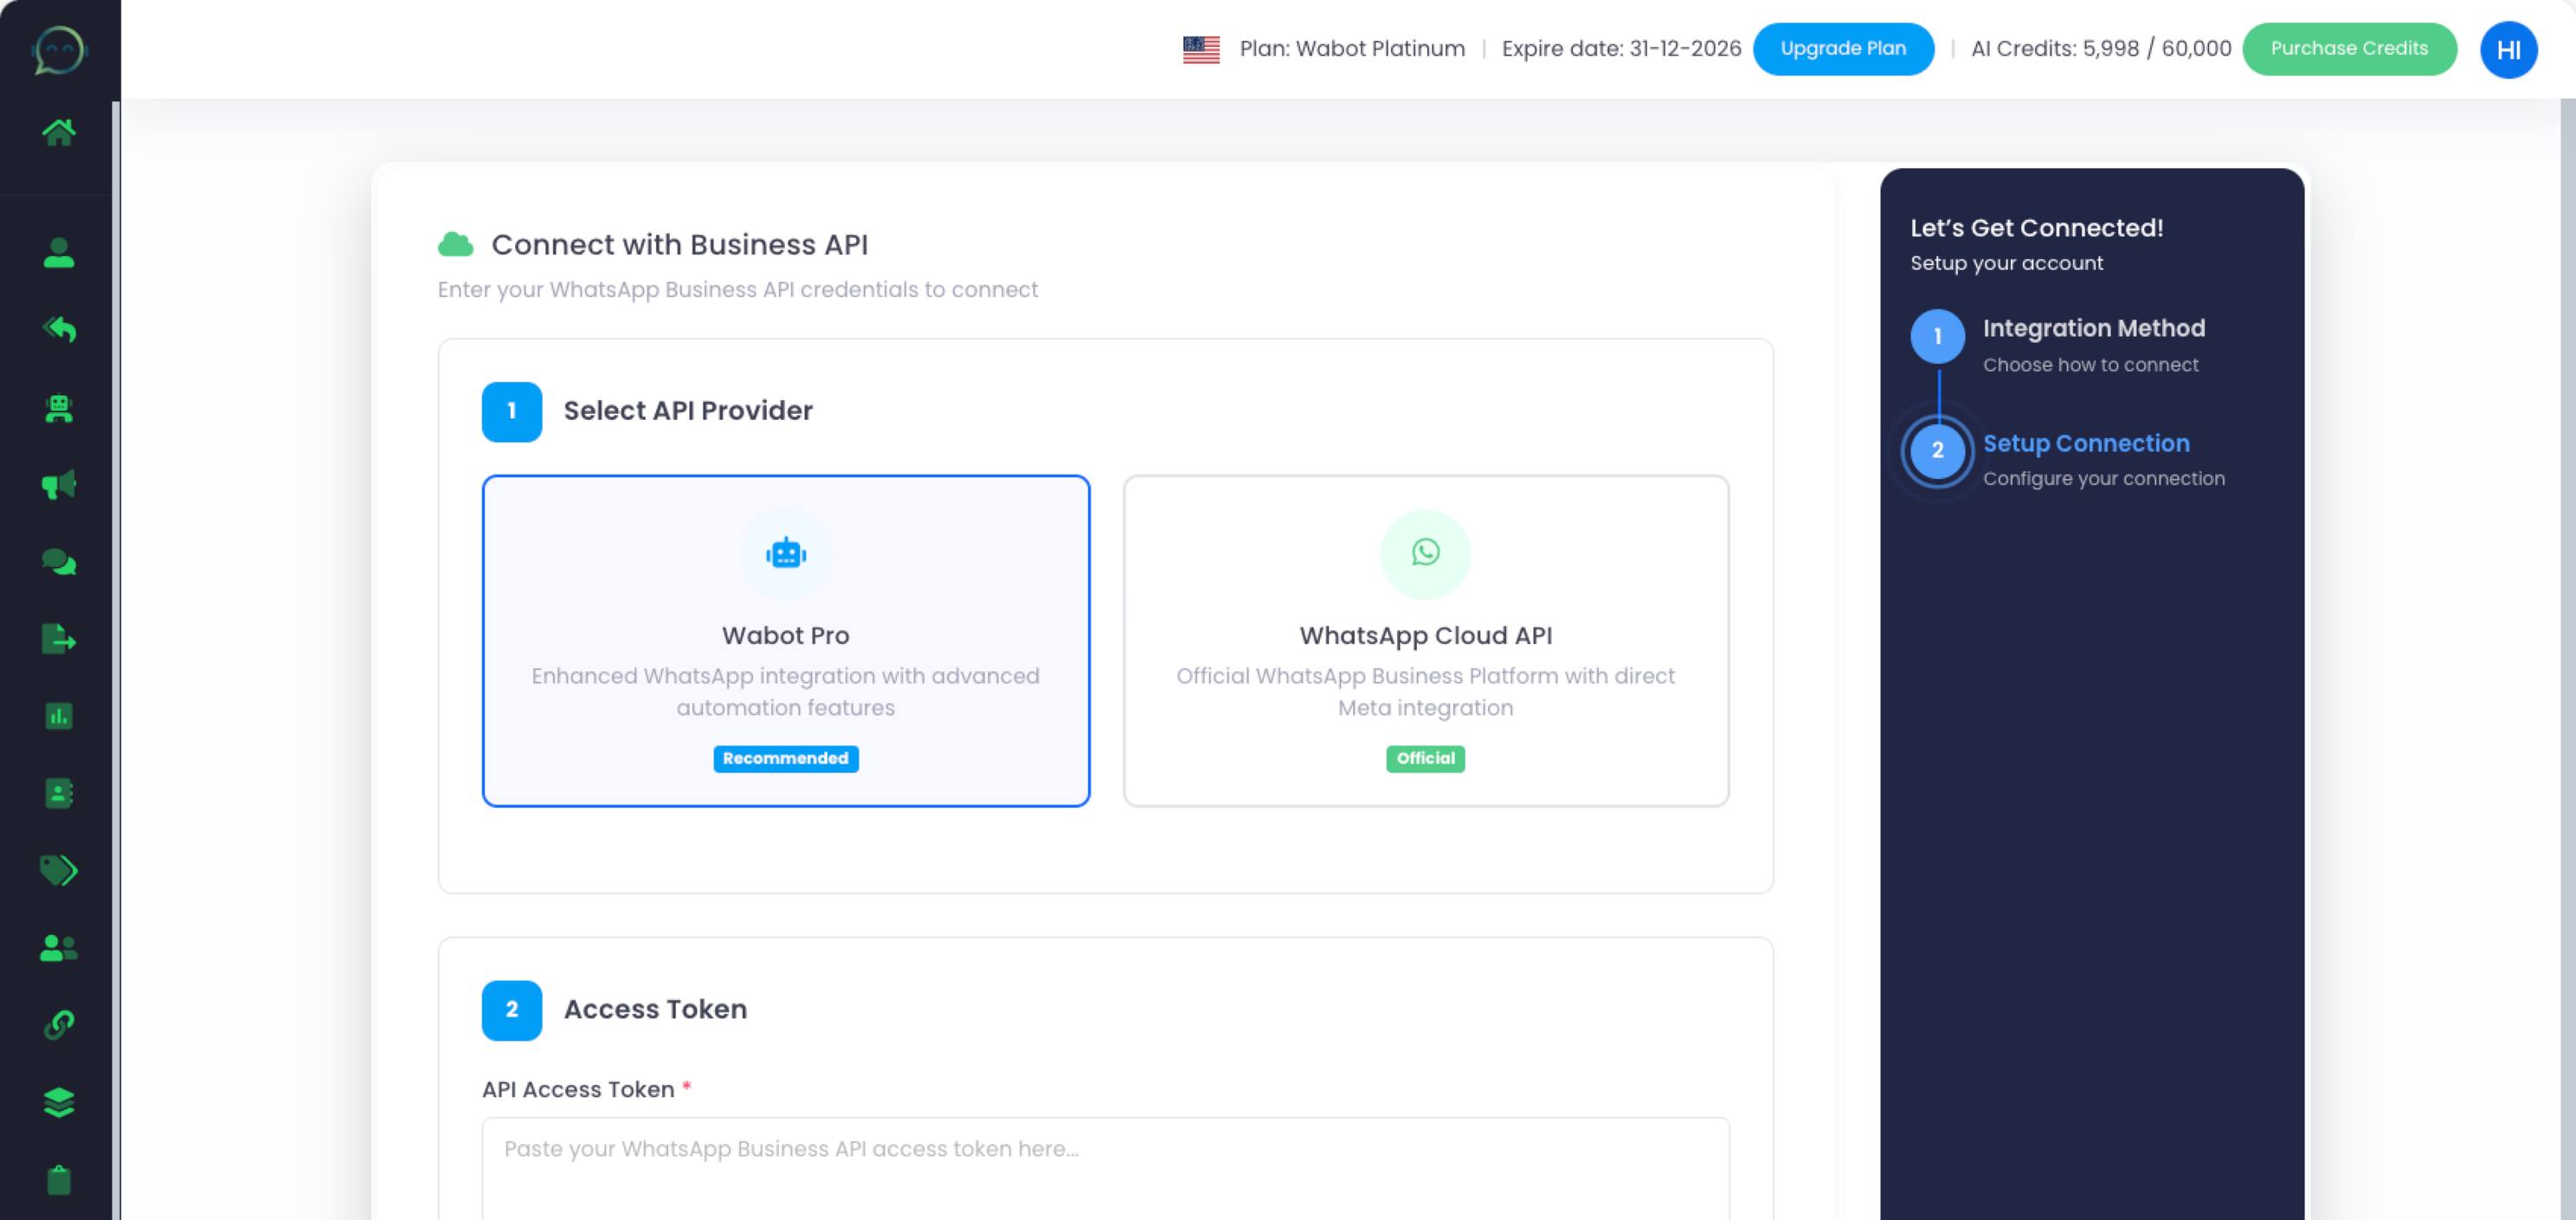
Task: Open the chat bubbles sidebar icon
Action: 59,562
